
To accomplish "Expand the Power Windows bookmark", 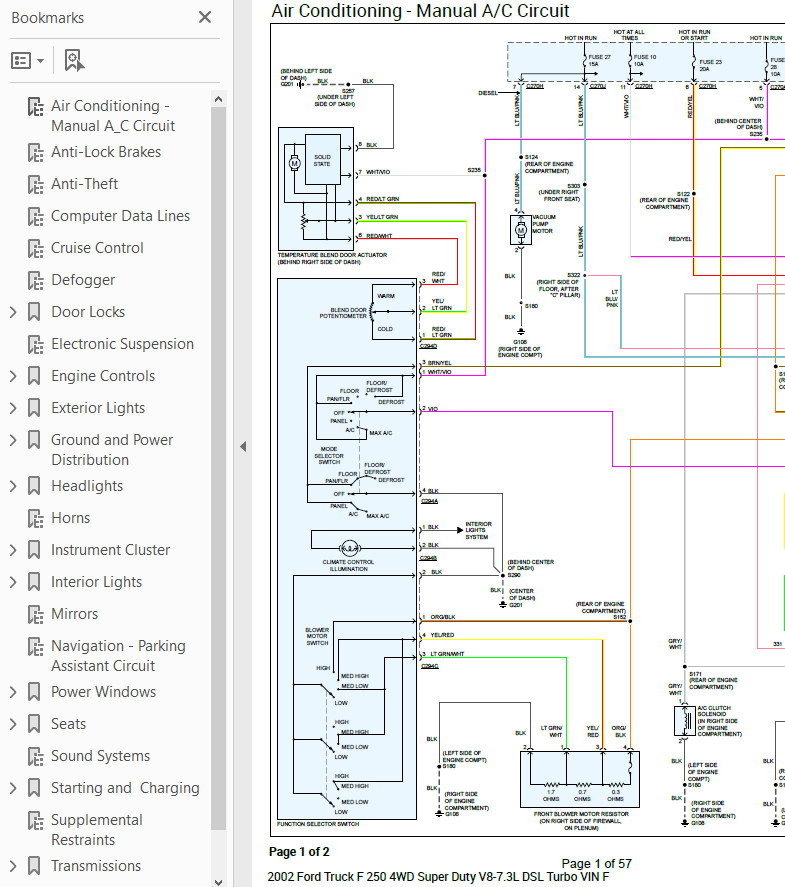I will 13,692.
